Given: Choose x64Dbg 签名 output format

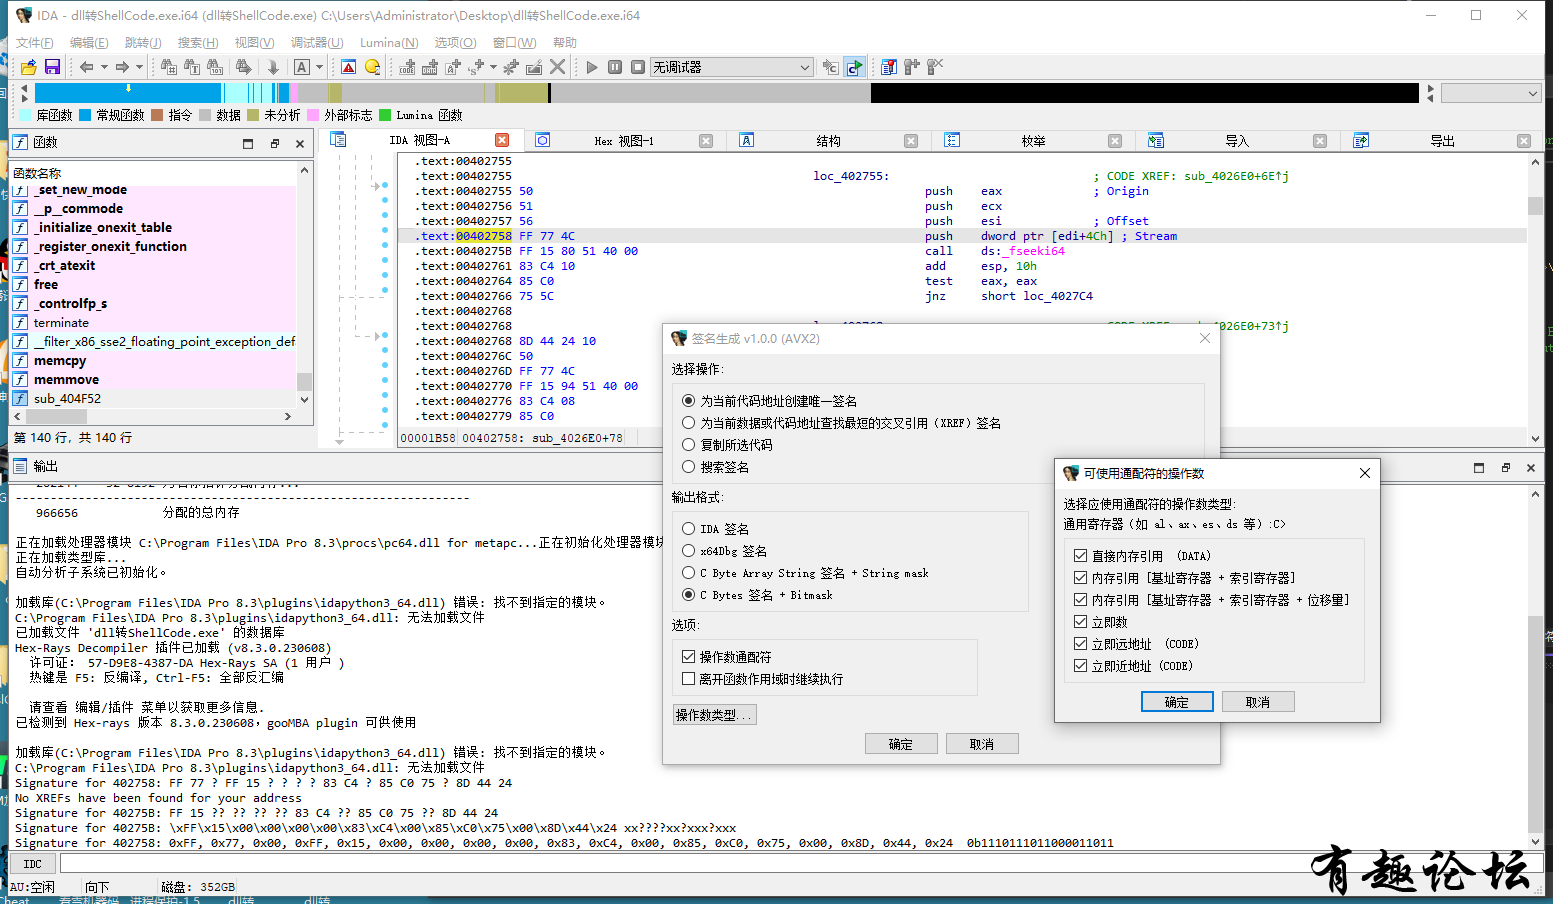Looking at the screenshot, I should coord(688,550).
